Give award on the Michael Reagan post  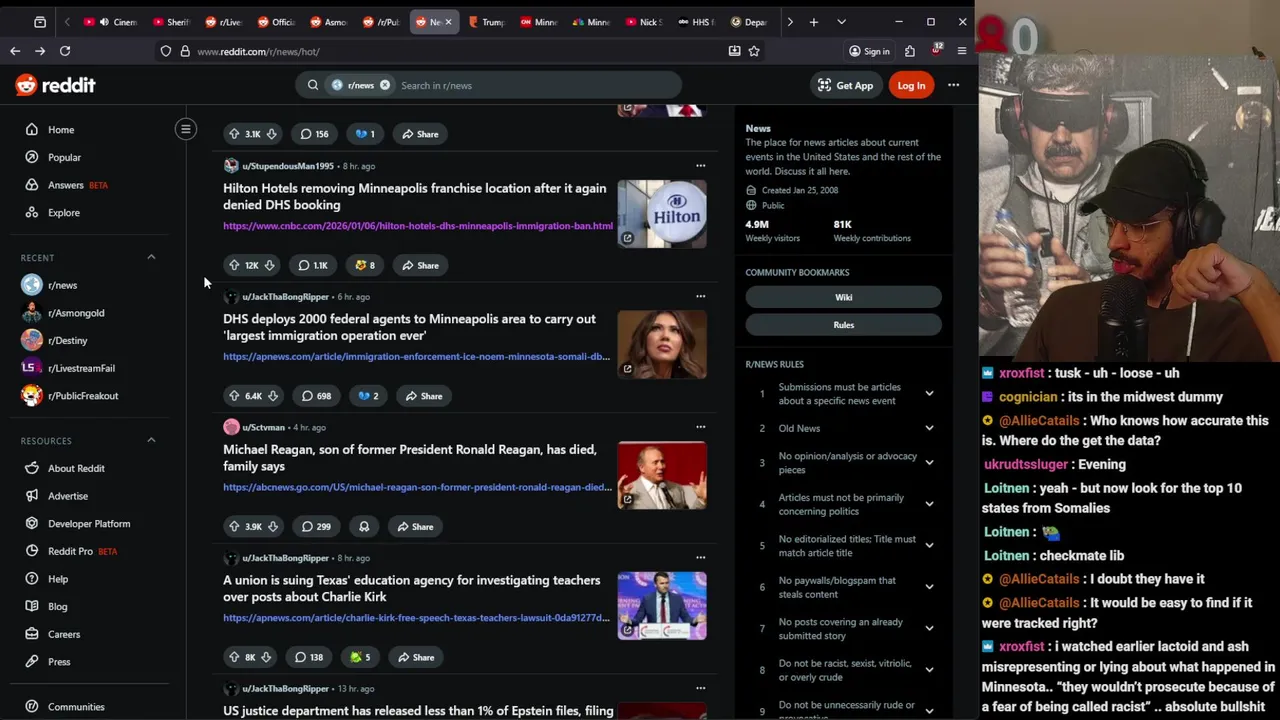364,526
